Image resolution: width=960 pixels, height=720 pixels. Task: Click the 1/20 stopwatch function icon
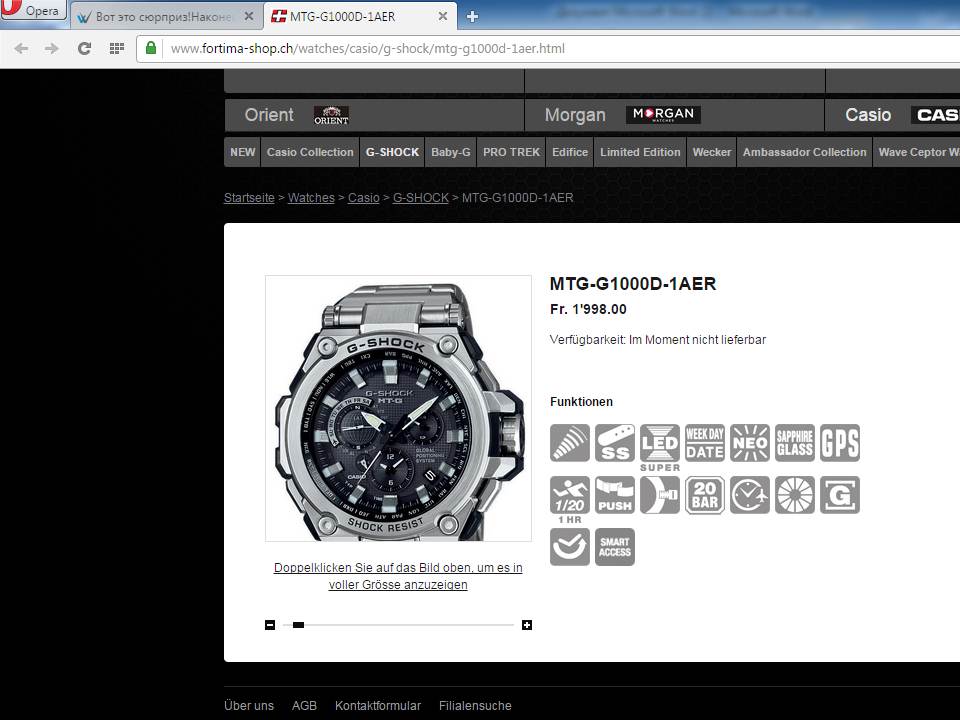[x=570, y=495]
